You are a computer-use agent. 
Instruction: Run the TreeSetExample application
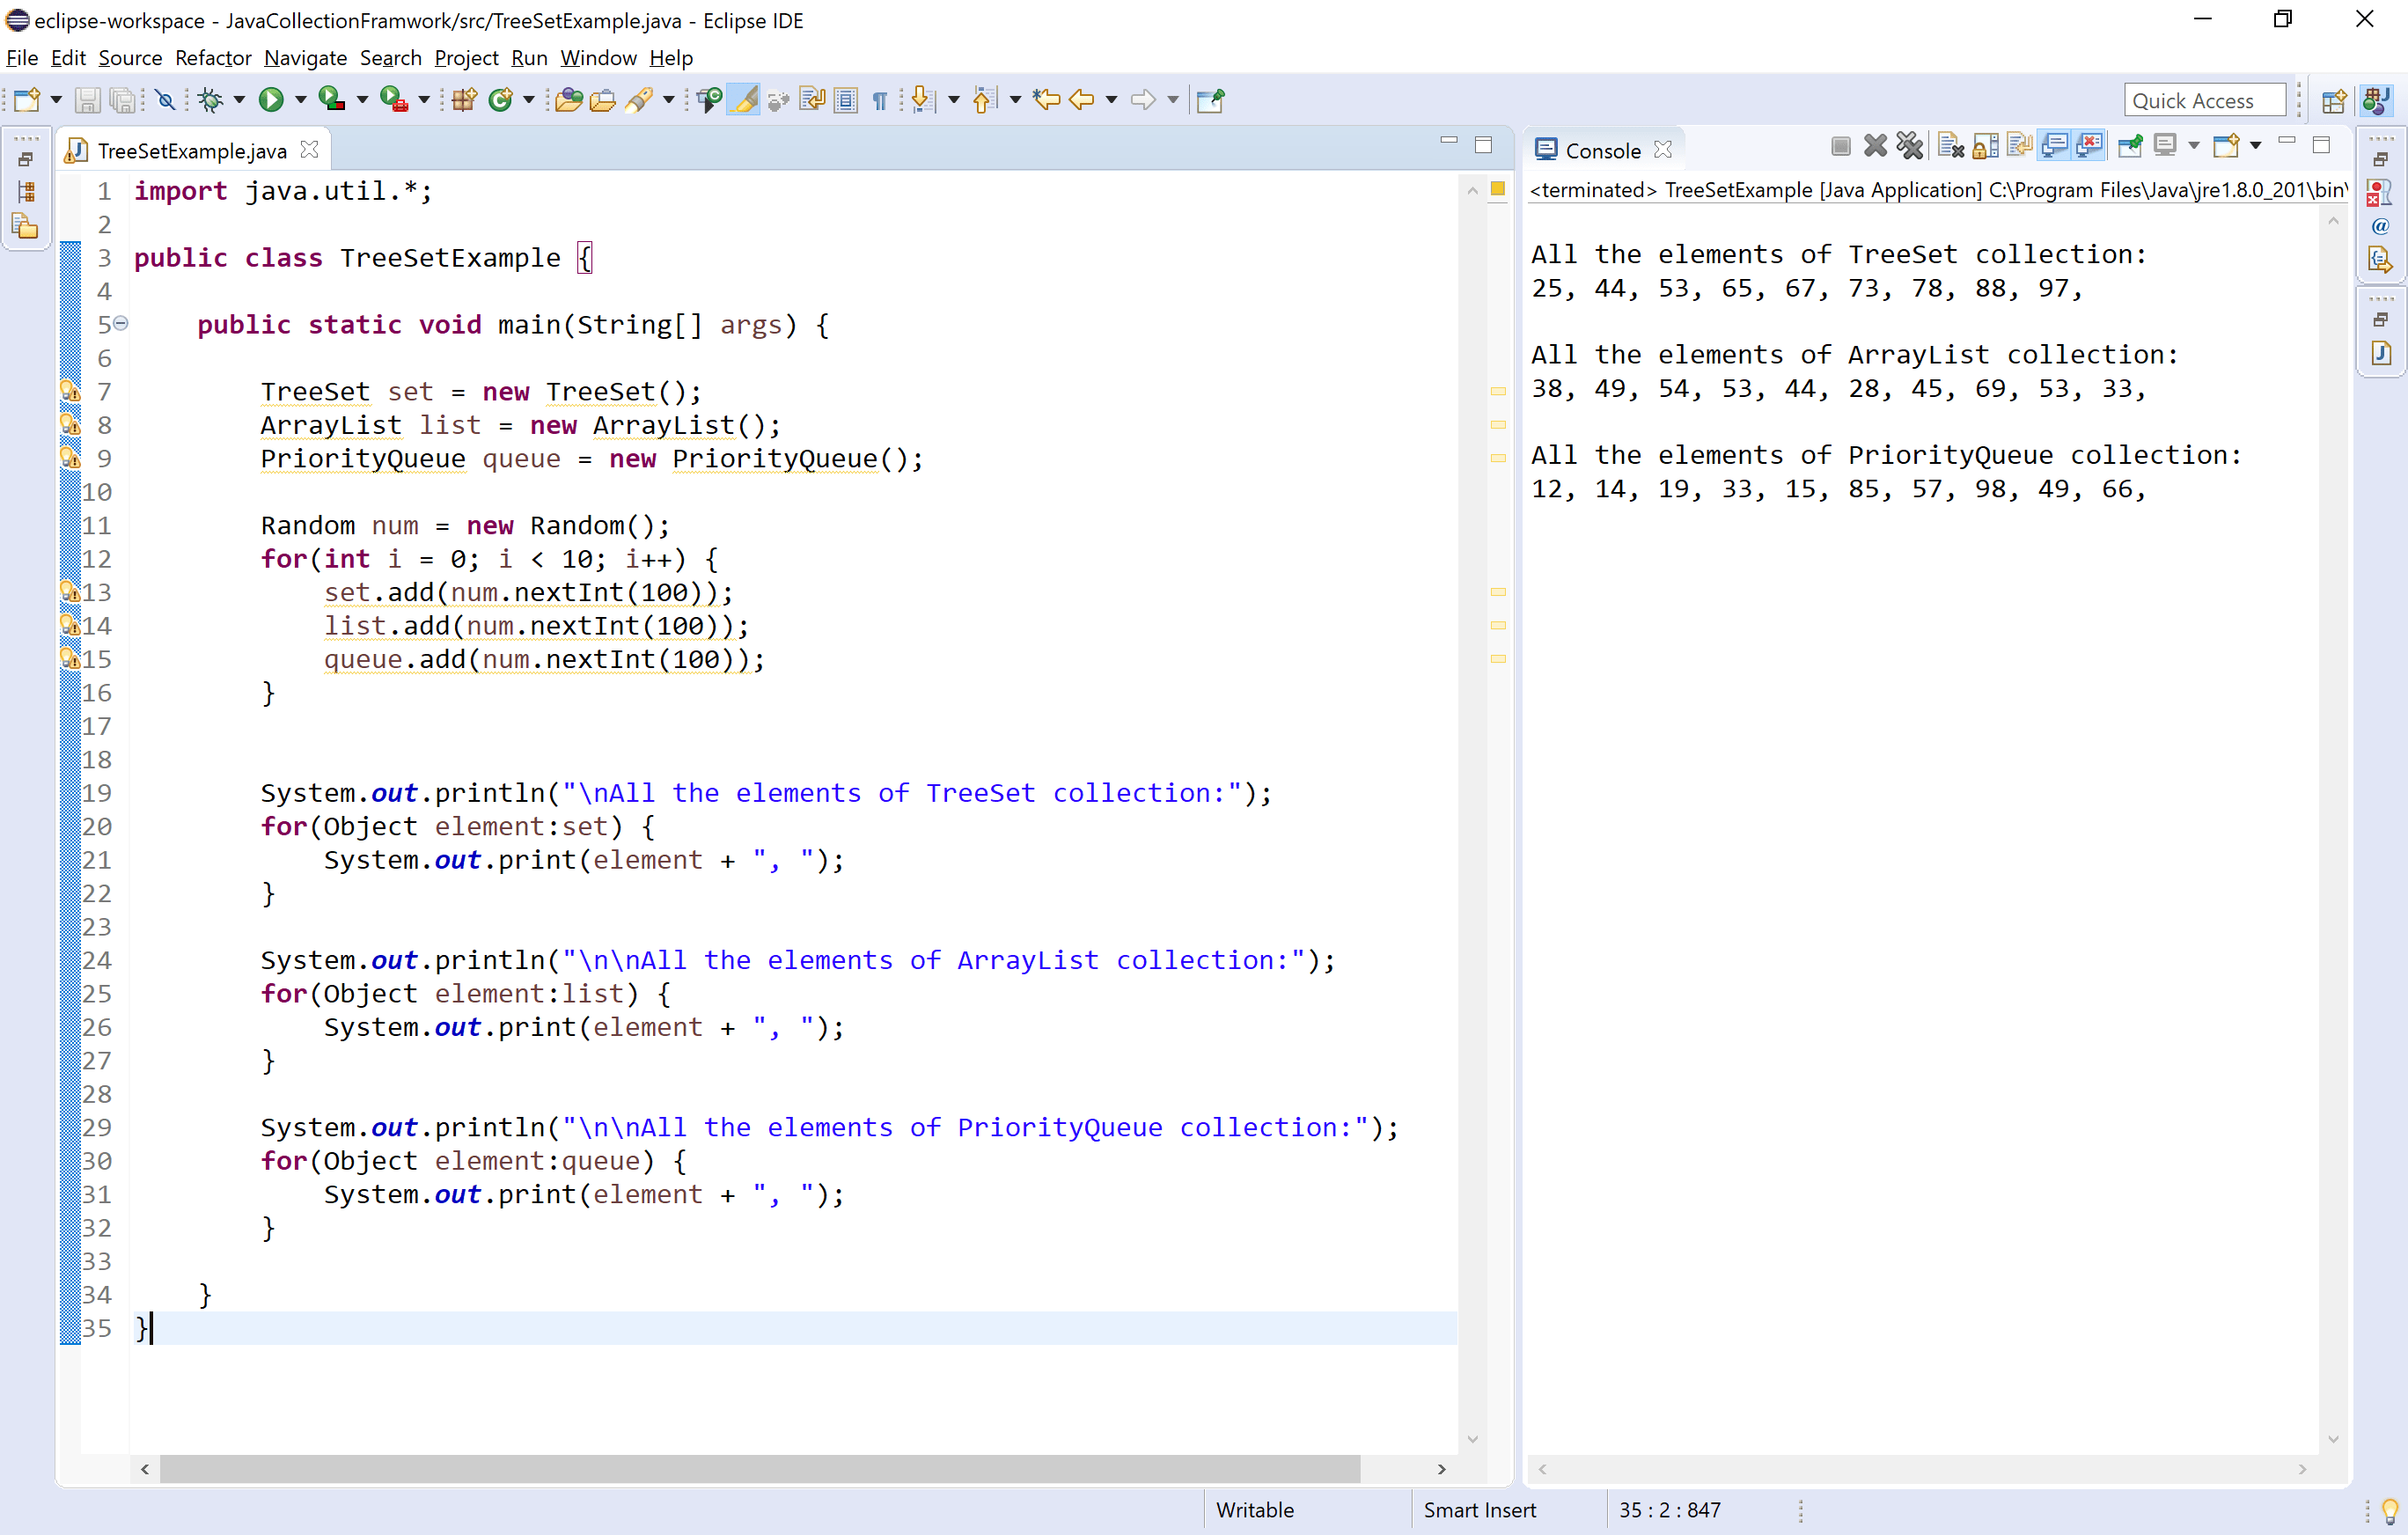tap(271, 100)
